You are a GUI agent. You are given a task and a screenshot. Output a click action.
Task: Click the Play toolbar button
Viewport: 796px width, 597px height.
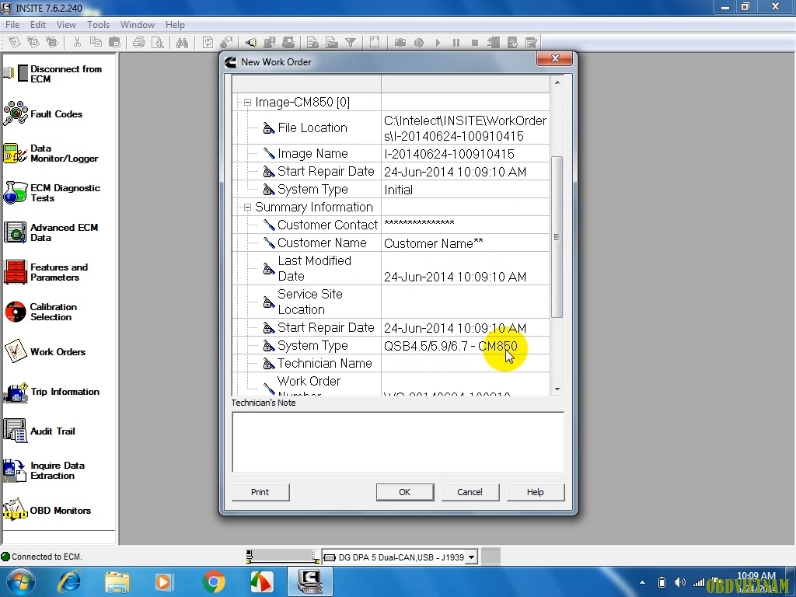coord(438,43)
